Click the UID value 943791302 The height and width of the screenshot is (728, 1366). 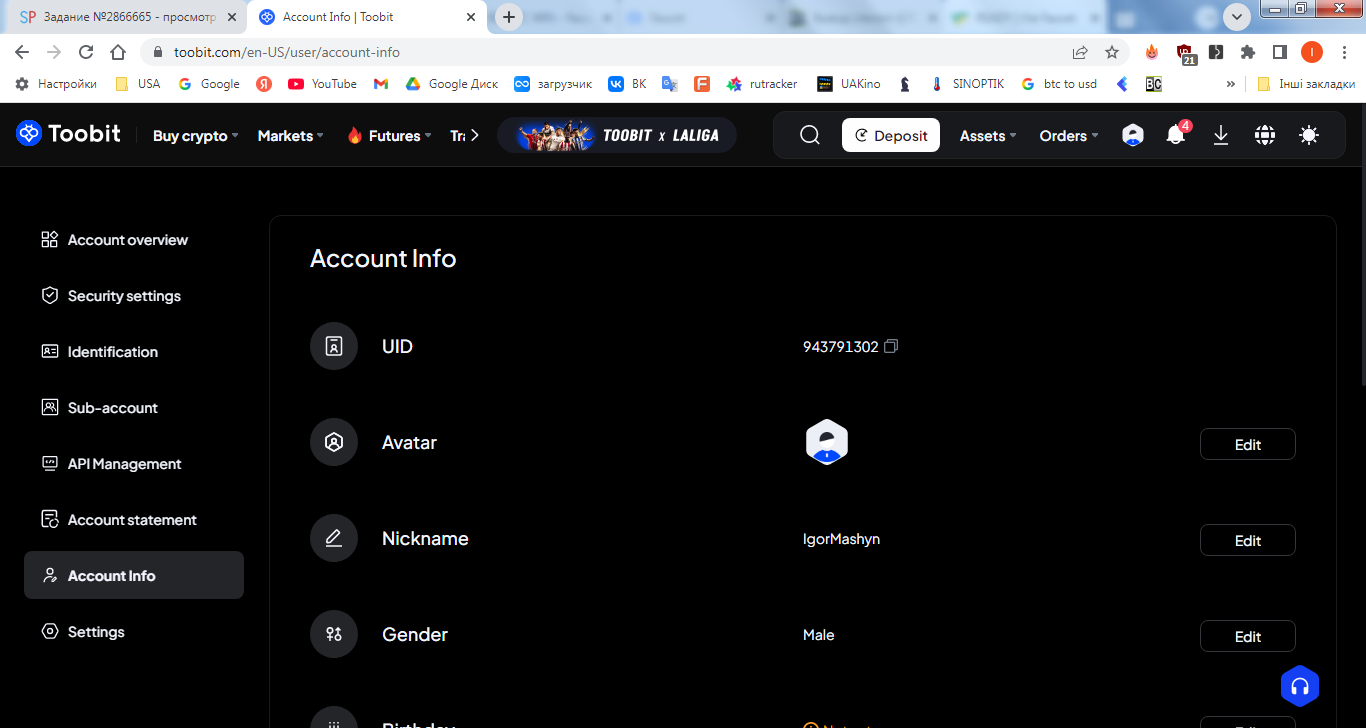pyautogui.click(x=840, y=347)
